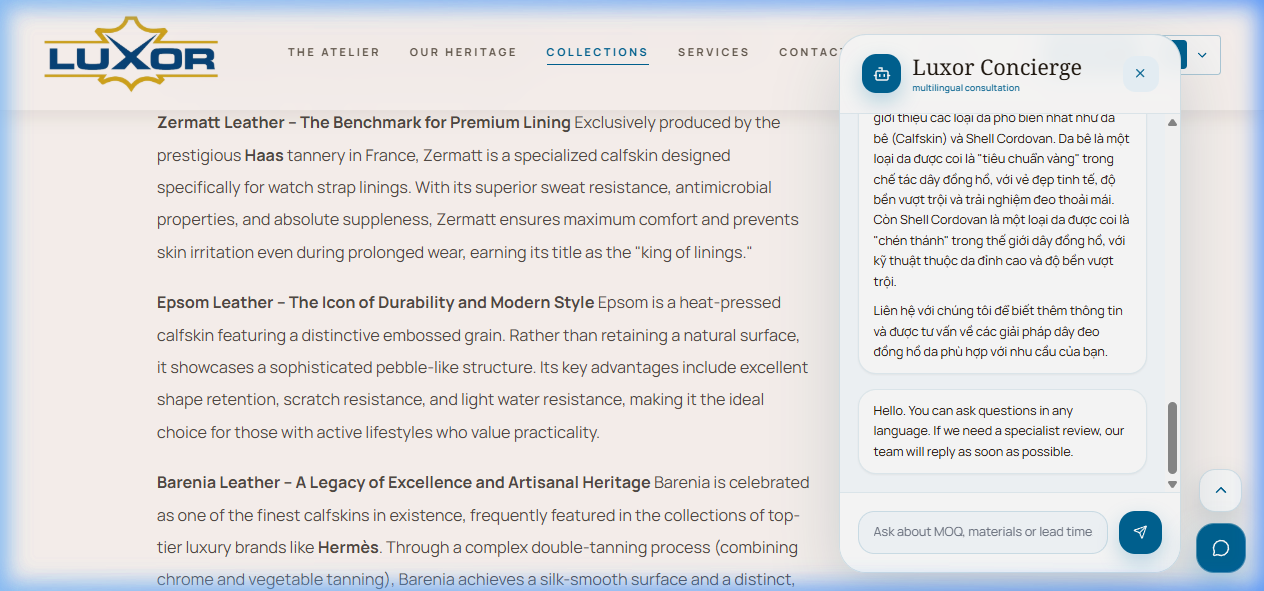The height and width of the screenshot is (591, 1264).
Task: Open the Services nav item
Action: pos(713,52)
